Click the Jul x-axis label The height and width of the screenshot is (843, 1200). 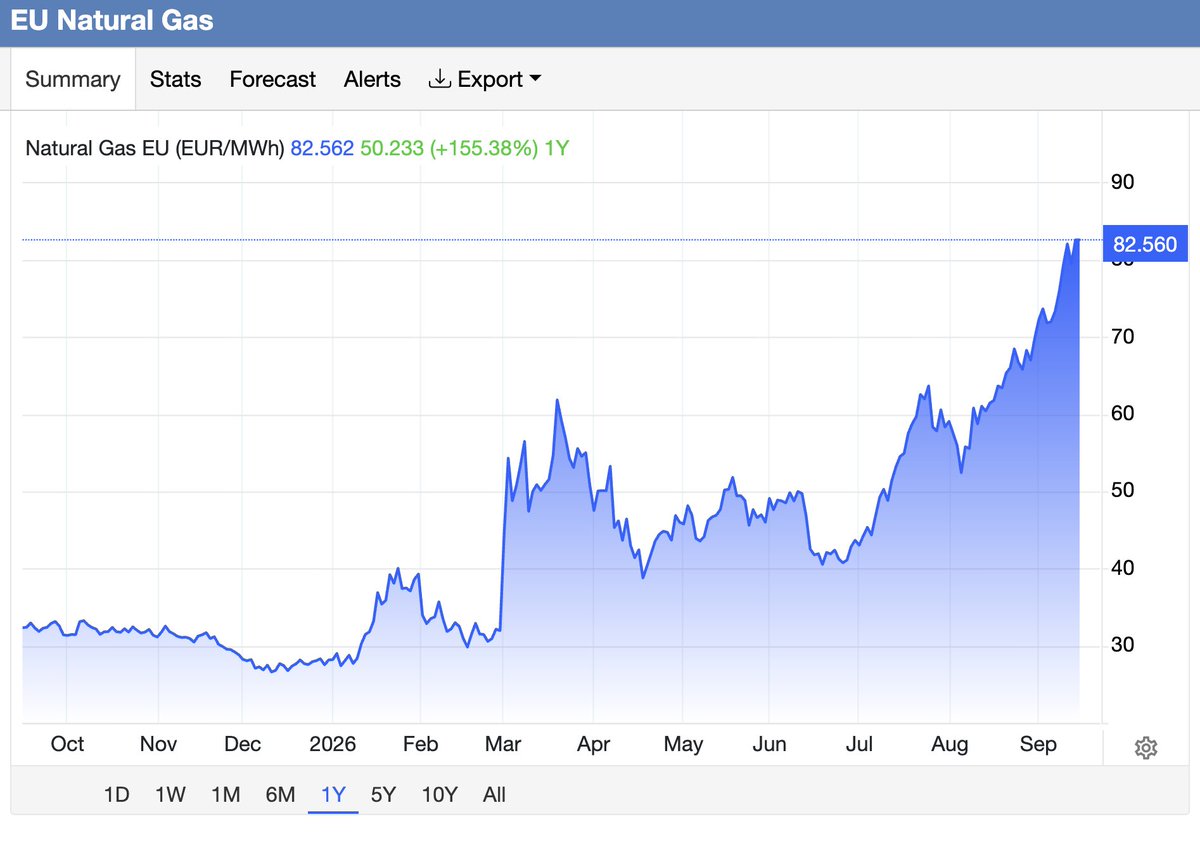[859, 745]
